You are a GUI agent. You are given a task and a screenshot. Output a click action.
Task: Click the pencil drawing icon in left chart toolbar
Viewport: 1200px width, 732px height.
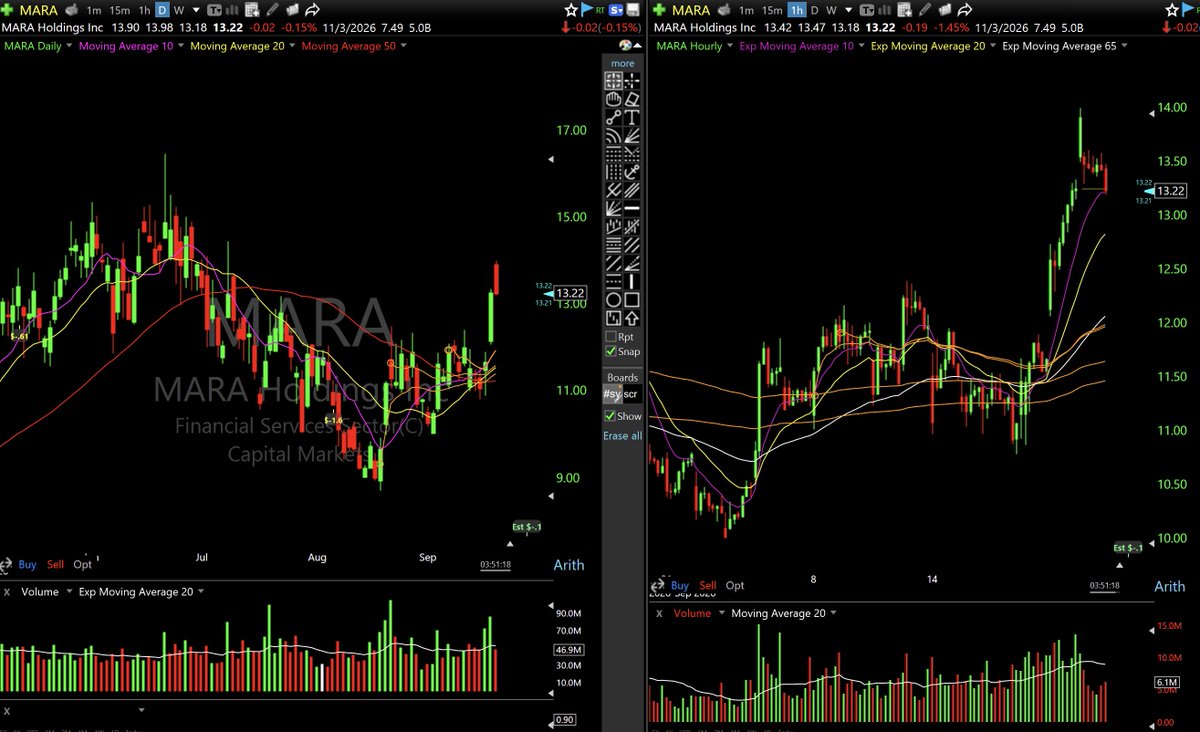272,10
